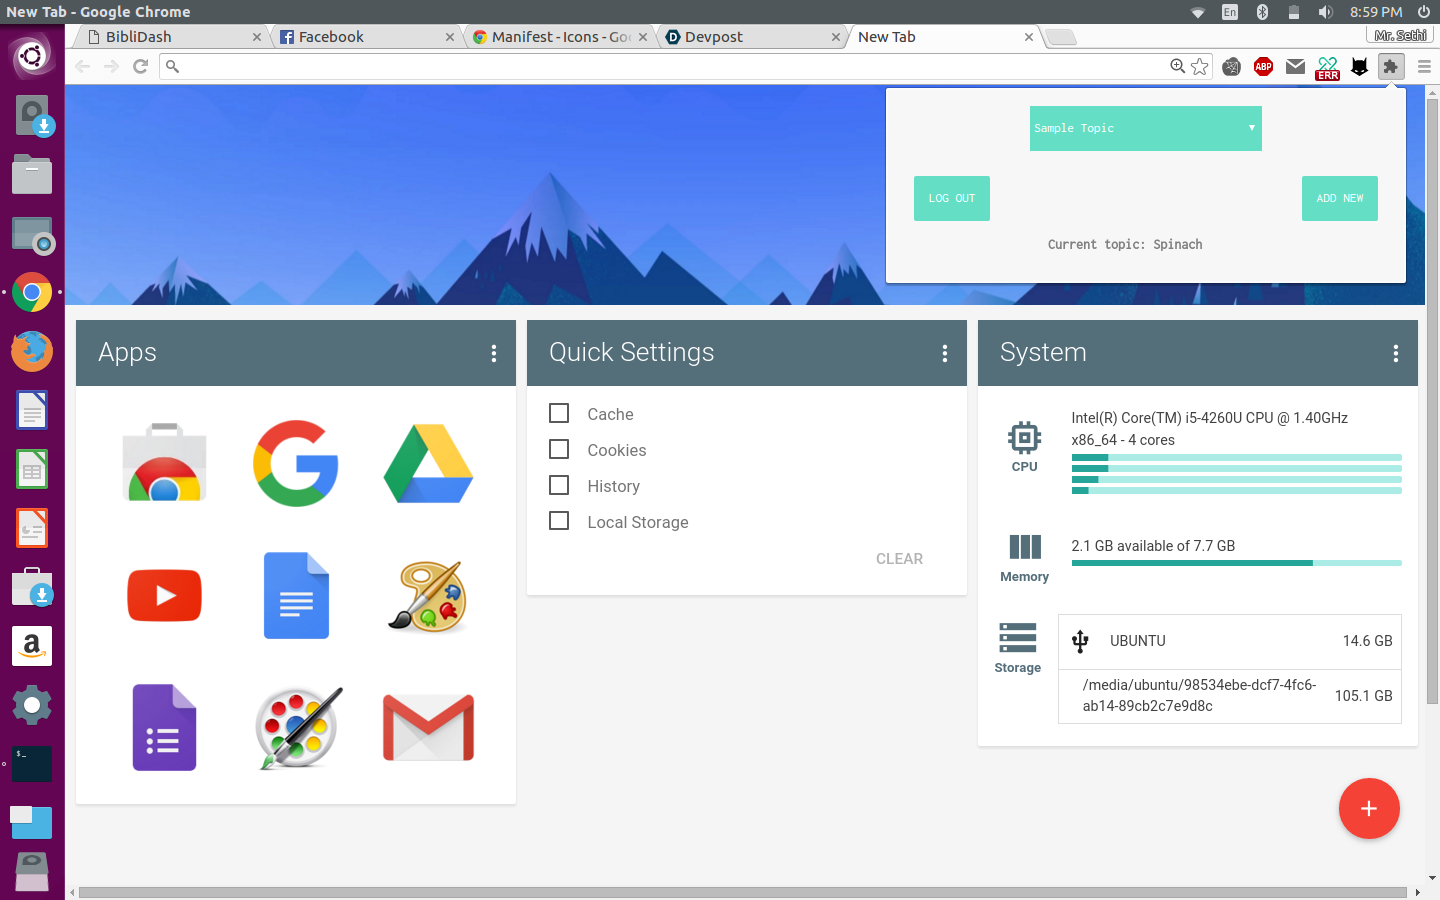Launch the Gmail app
The image size is (1440, 900).
pyautogui.click(x=428, y=727)
